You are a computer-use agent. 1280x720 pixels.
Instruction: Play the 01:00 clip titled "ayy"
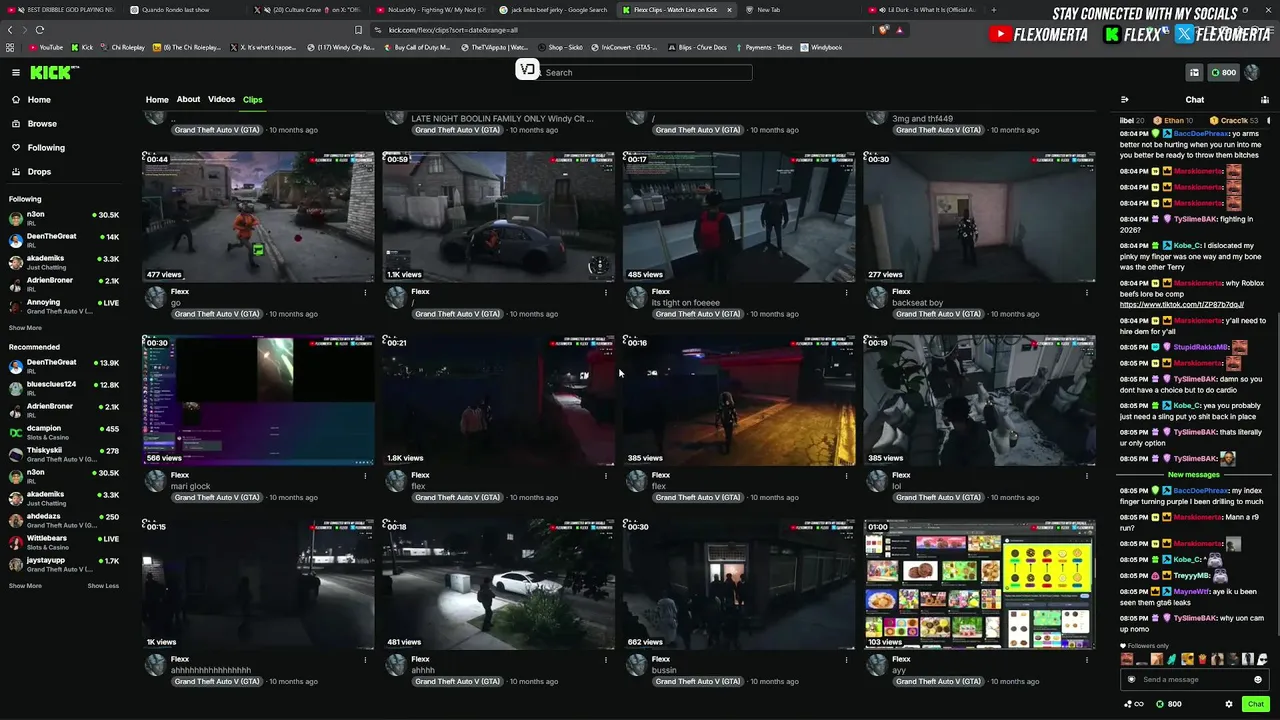[980, 584]
